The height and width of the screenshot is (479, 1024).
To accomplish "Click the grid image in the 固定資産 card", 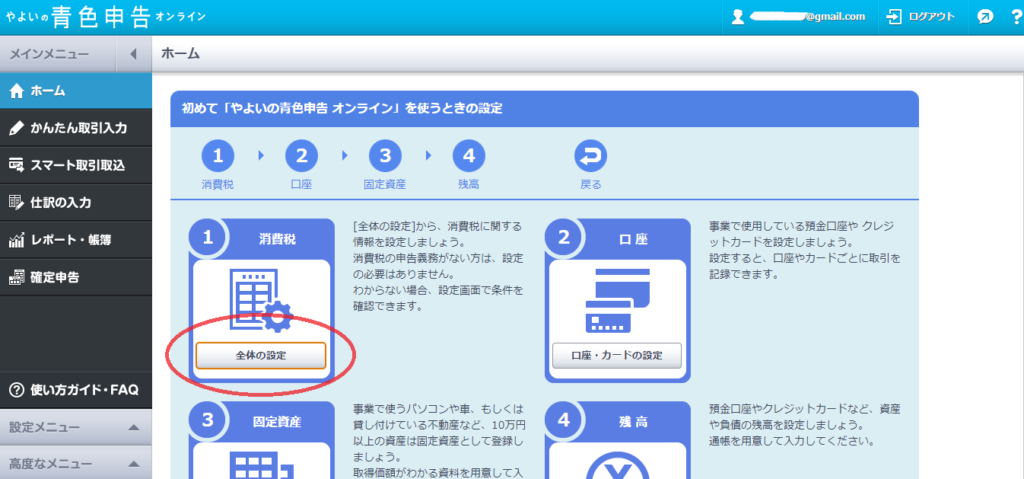I will point(263,465).
